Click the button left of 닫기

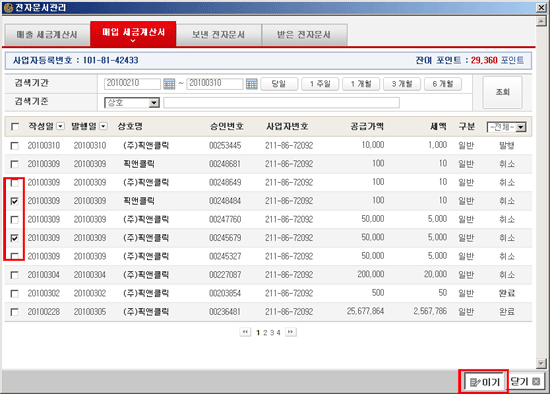484,382
